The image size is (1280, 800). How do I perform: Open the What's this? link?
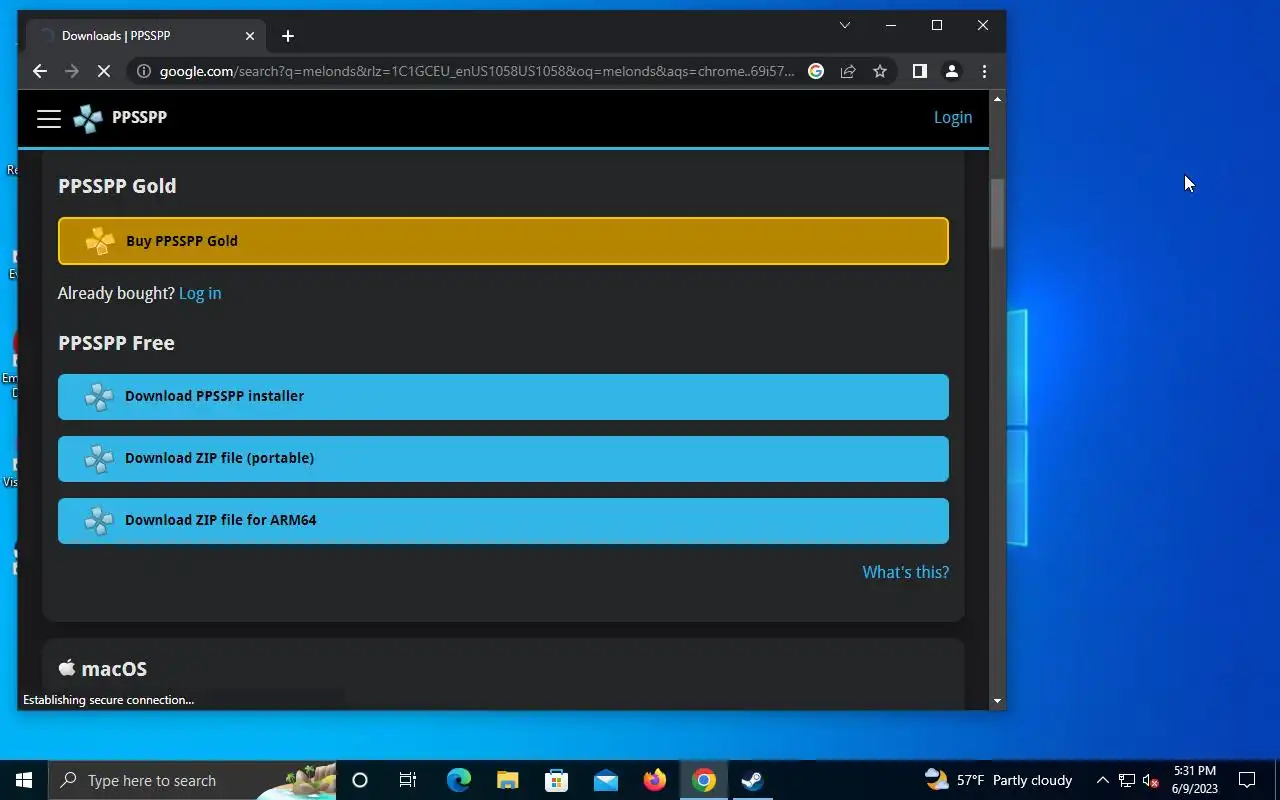(905, 572)
